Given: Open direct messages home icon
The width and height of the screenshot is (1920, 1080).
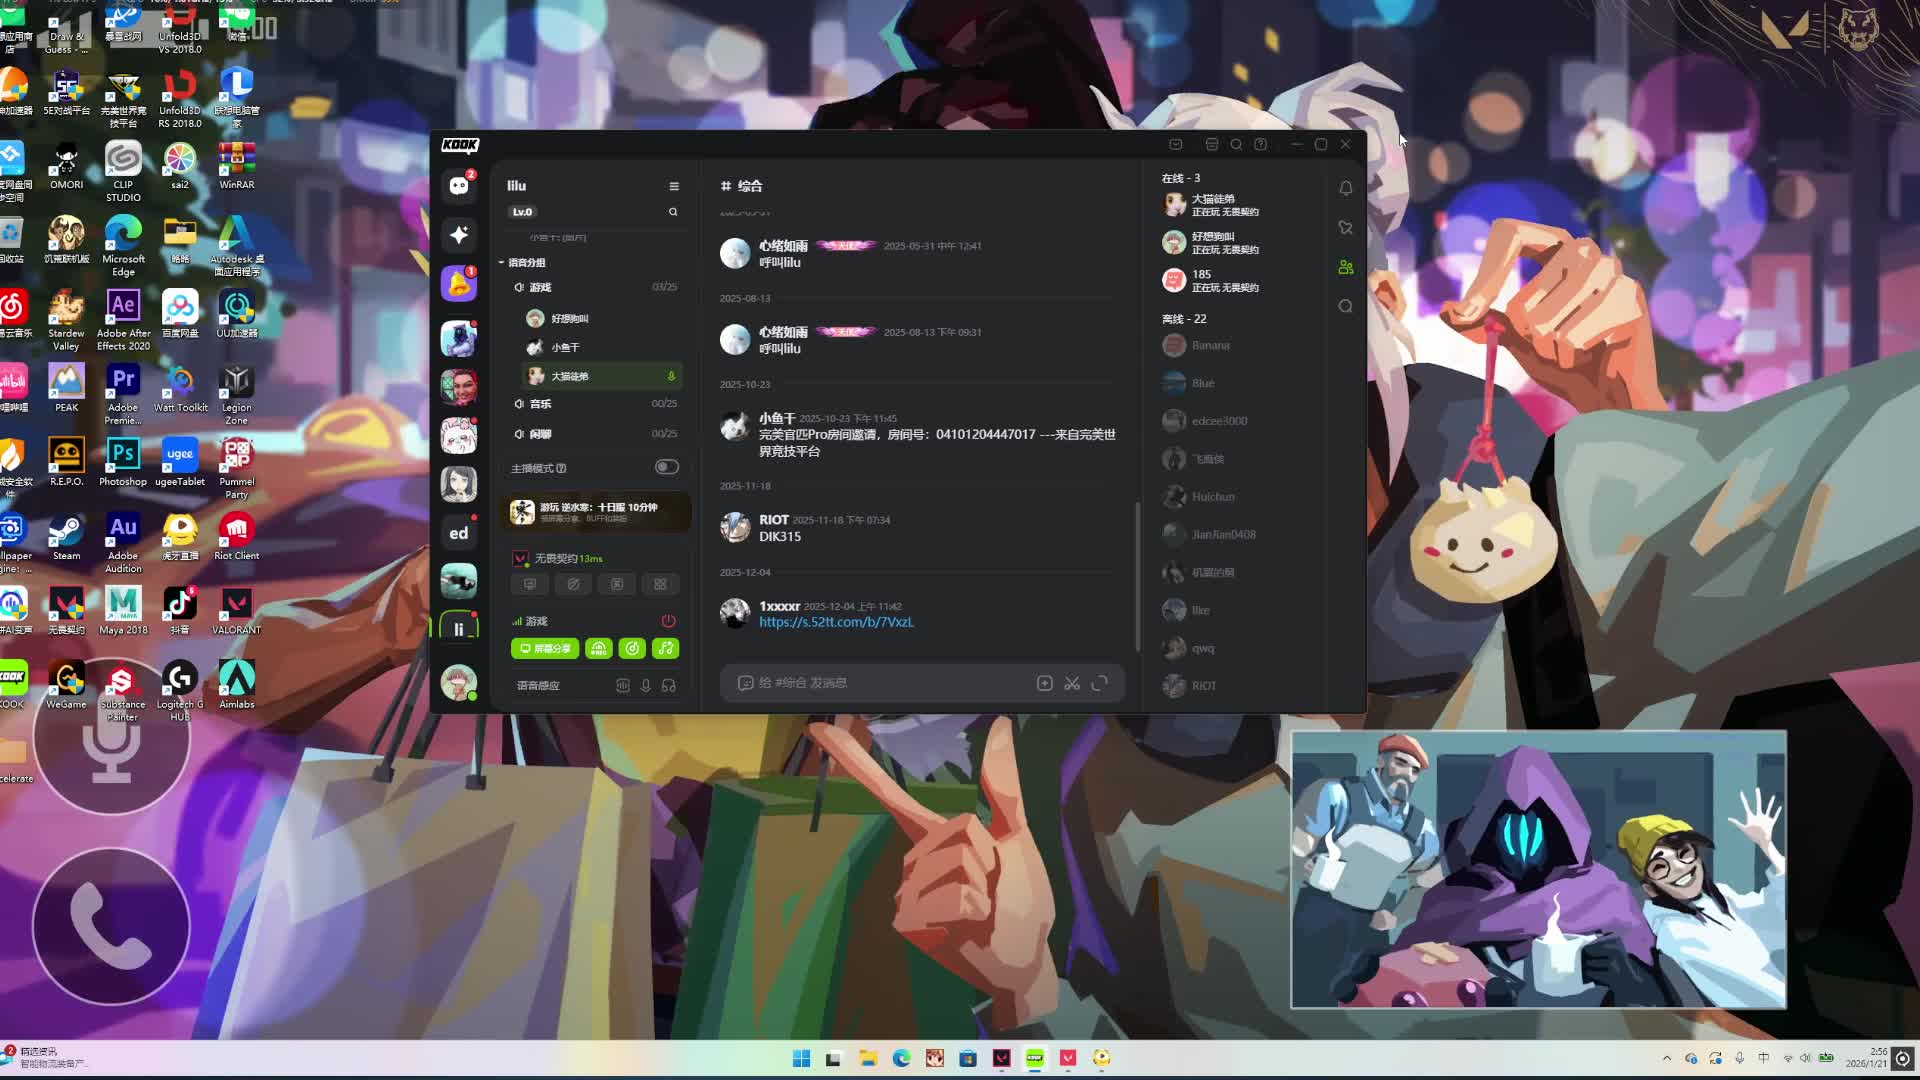Looking at the screenshot, I should 459,186.
